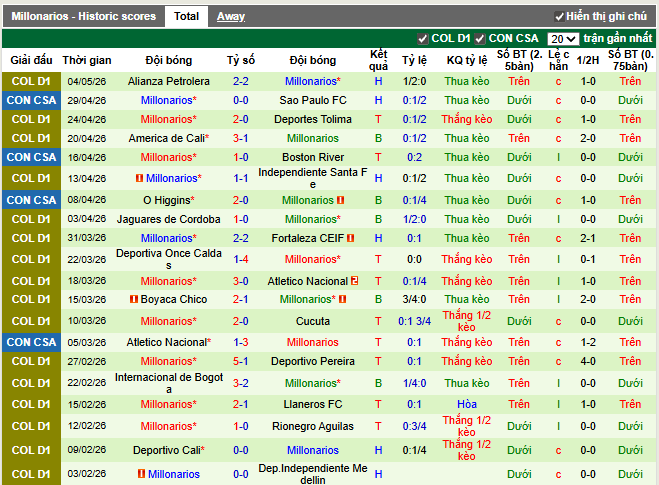The image size is (659, 485).
Task: Click odds 3/4:0 in the Boyaca Chico row
Action: 414,299
